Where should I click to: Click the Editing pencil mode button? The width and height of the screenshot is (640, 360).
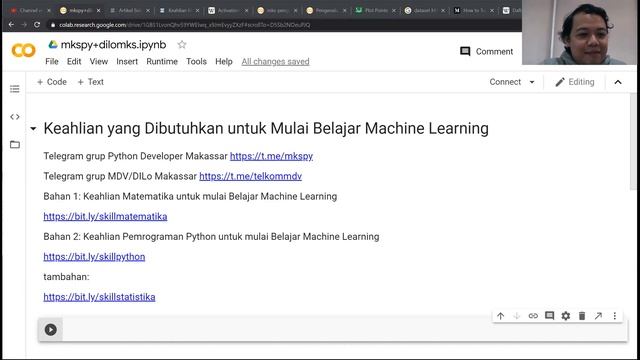click(575, 82)
